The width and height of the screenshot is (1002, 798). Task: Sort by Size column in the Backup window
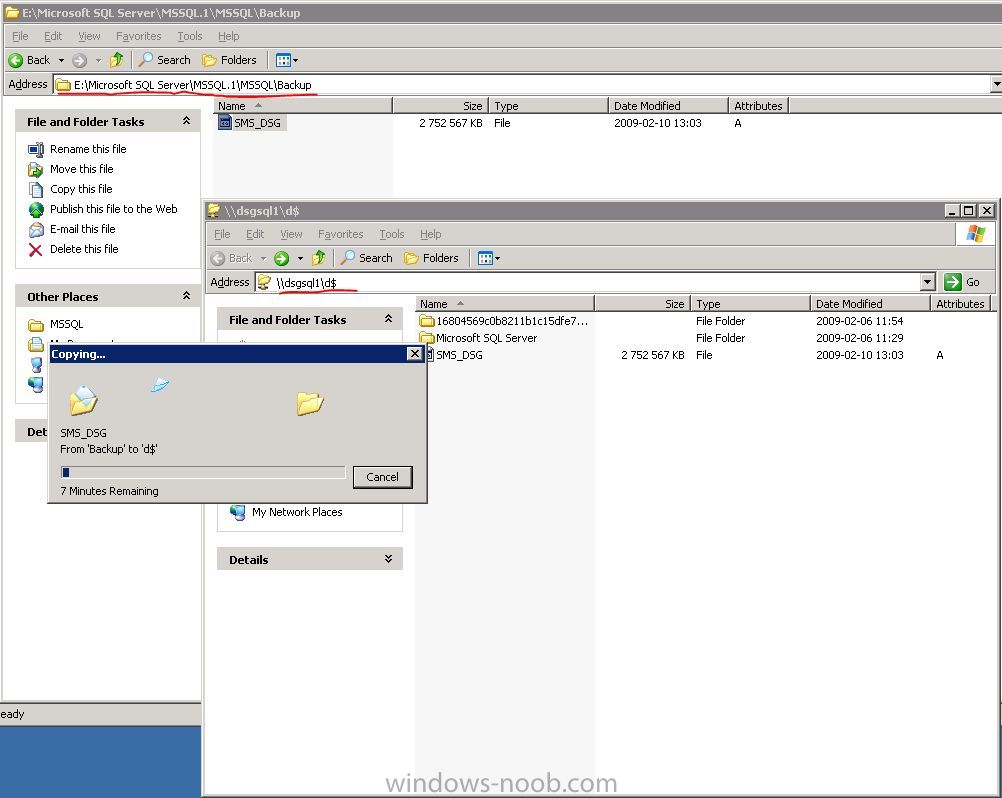440,105
